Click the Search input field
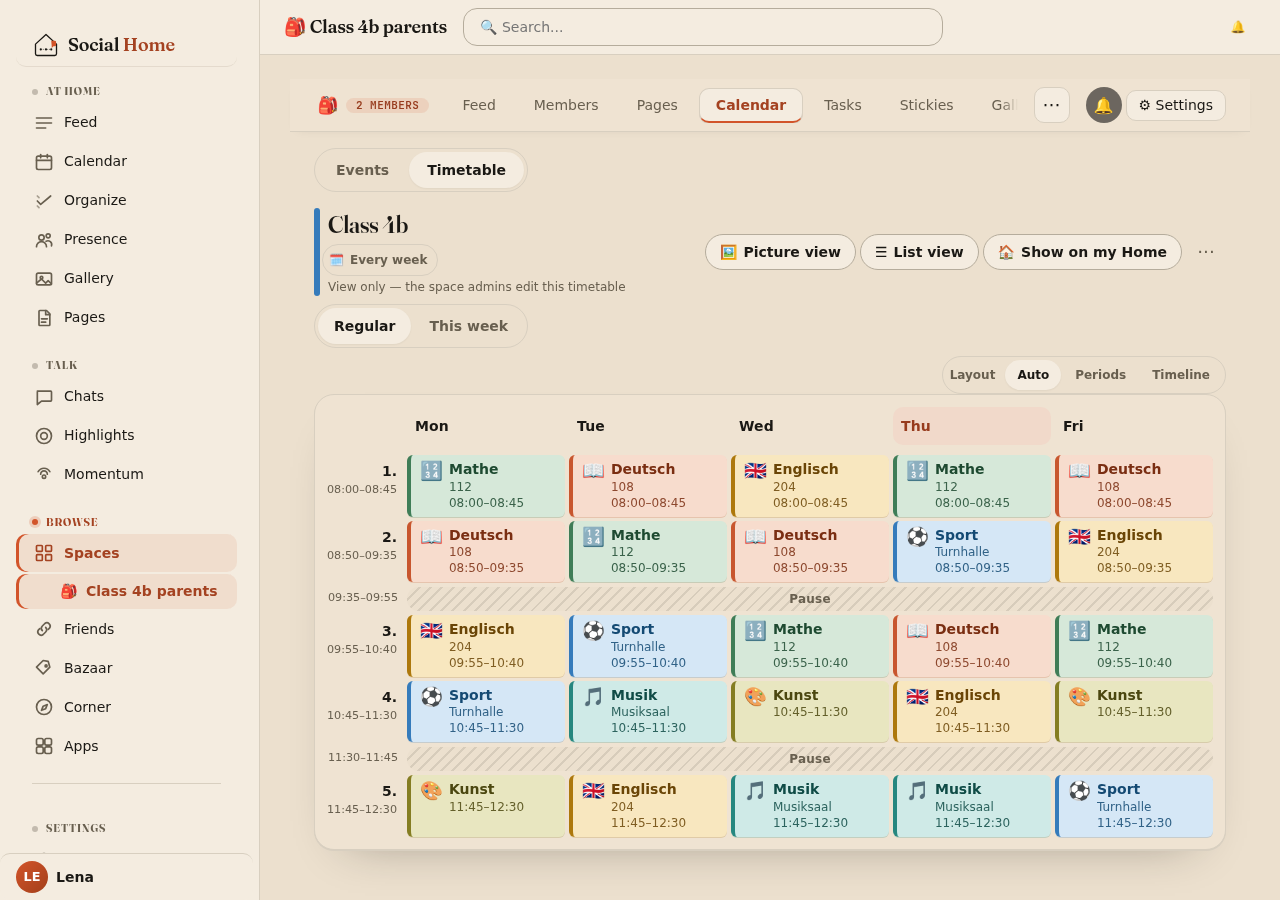The image size is (1280, 900). pyautogui.click(x=703, y=27)
